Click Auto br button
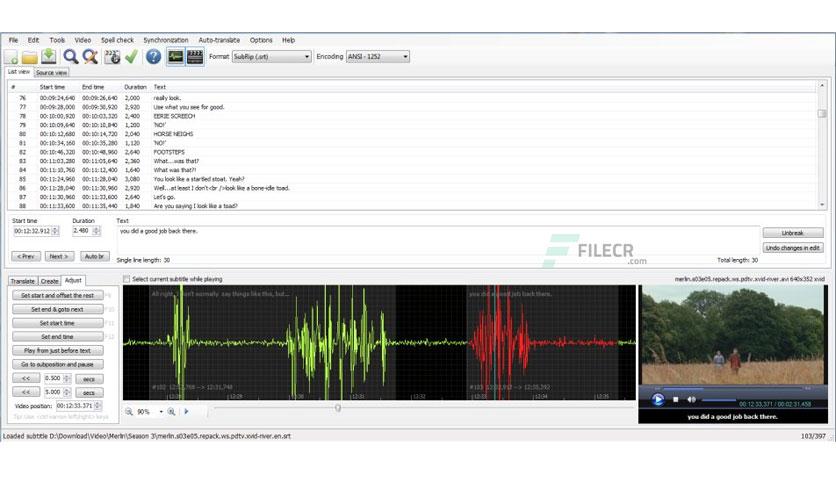 tap(95, 256)
